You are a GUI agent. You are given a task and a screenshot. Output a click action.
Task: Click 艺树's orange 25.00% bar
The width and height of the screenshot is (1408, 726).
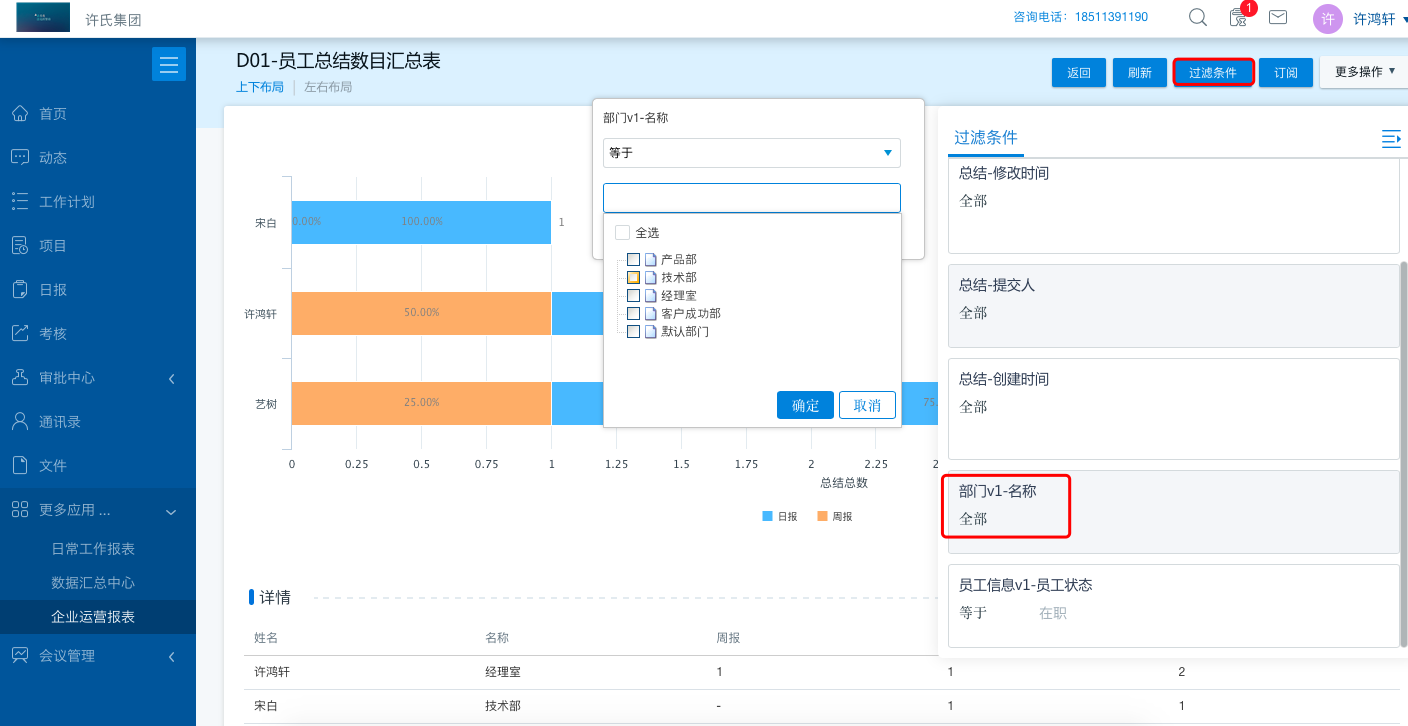click(421, 403)
